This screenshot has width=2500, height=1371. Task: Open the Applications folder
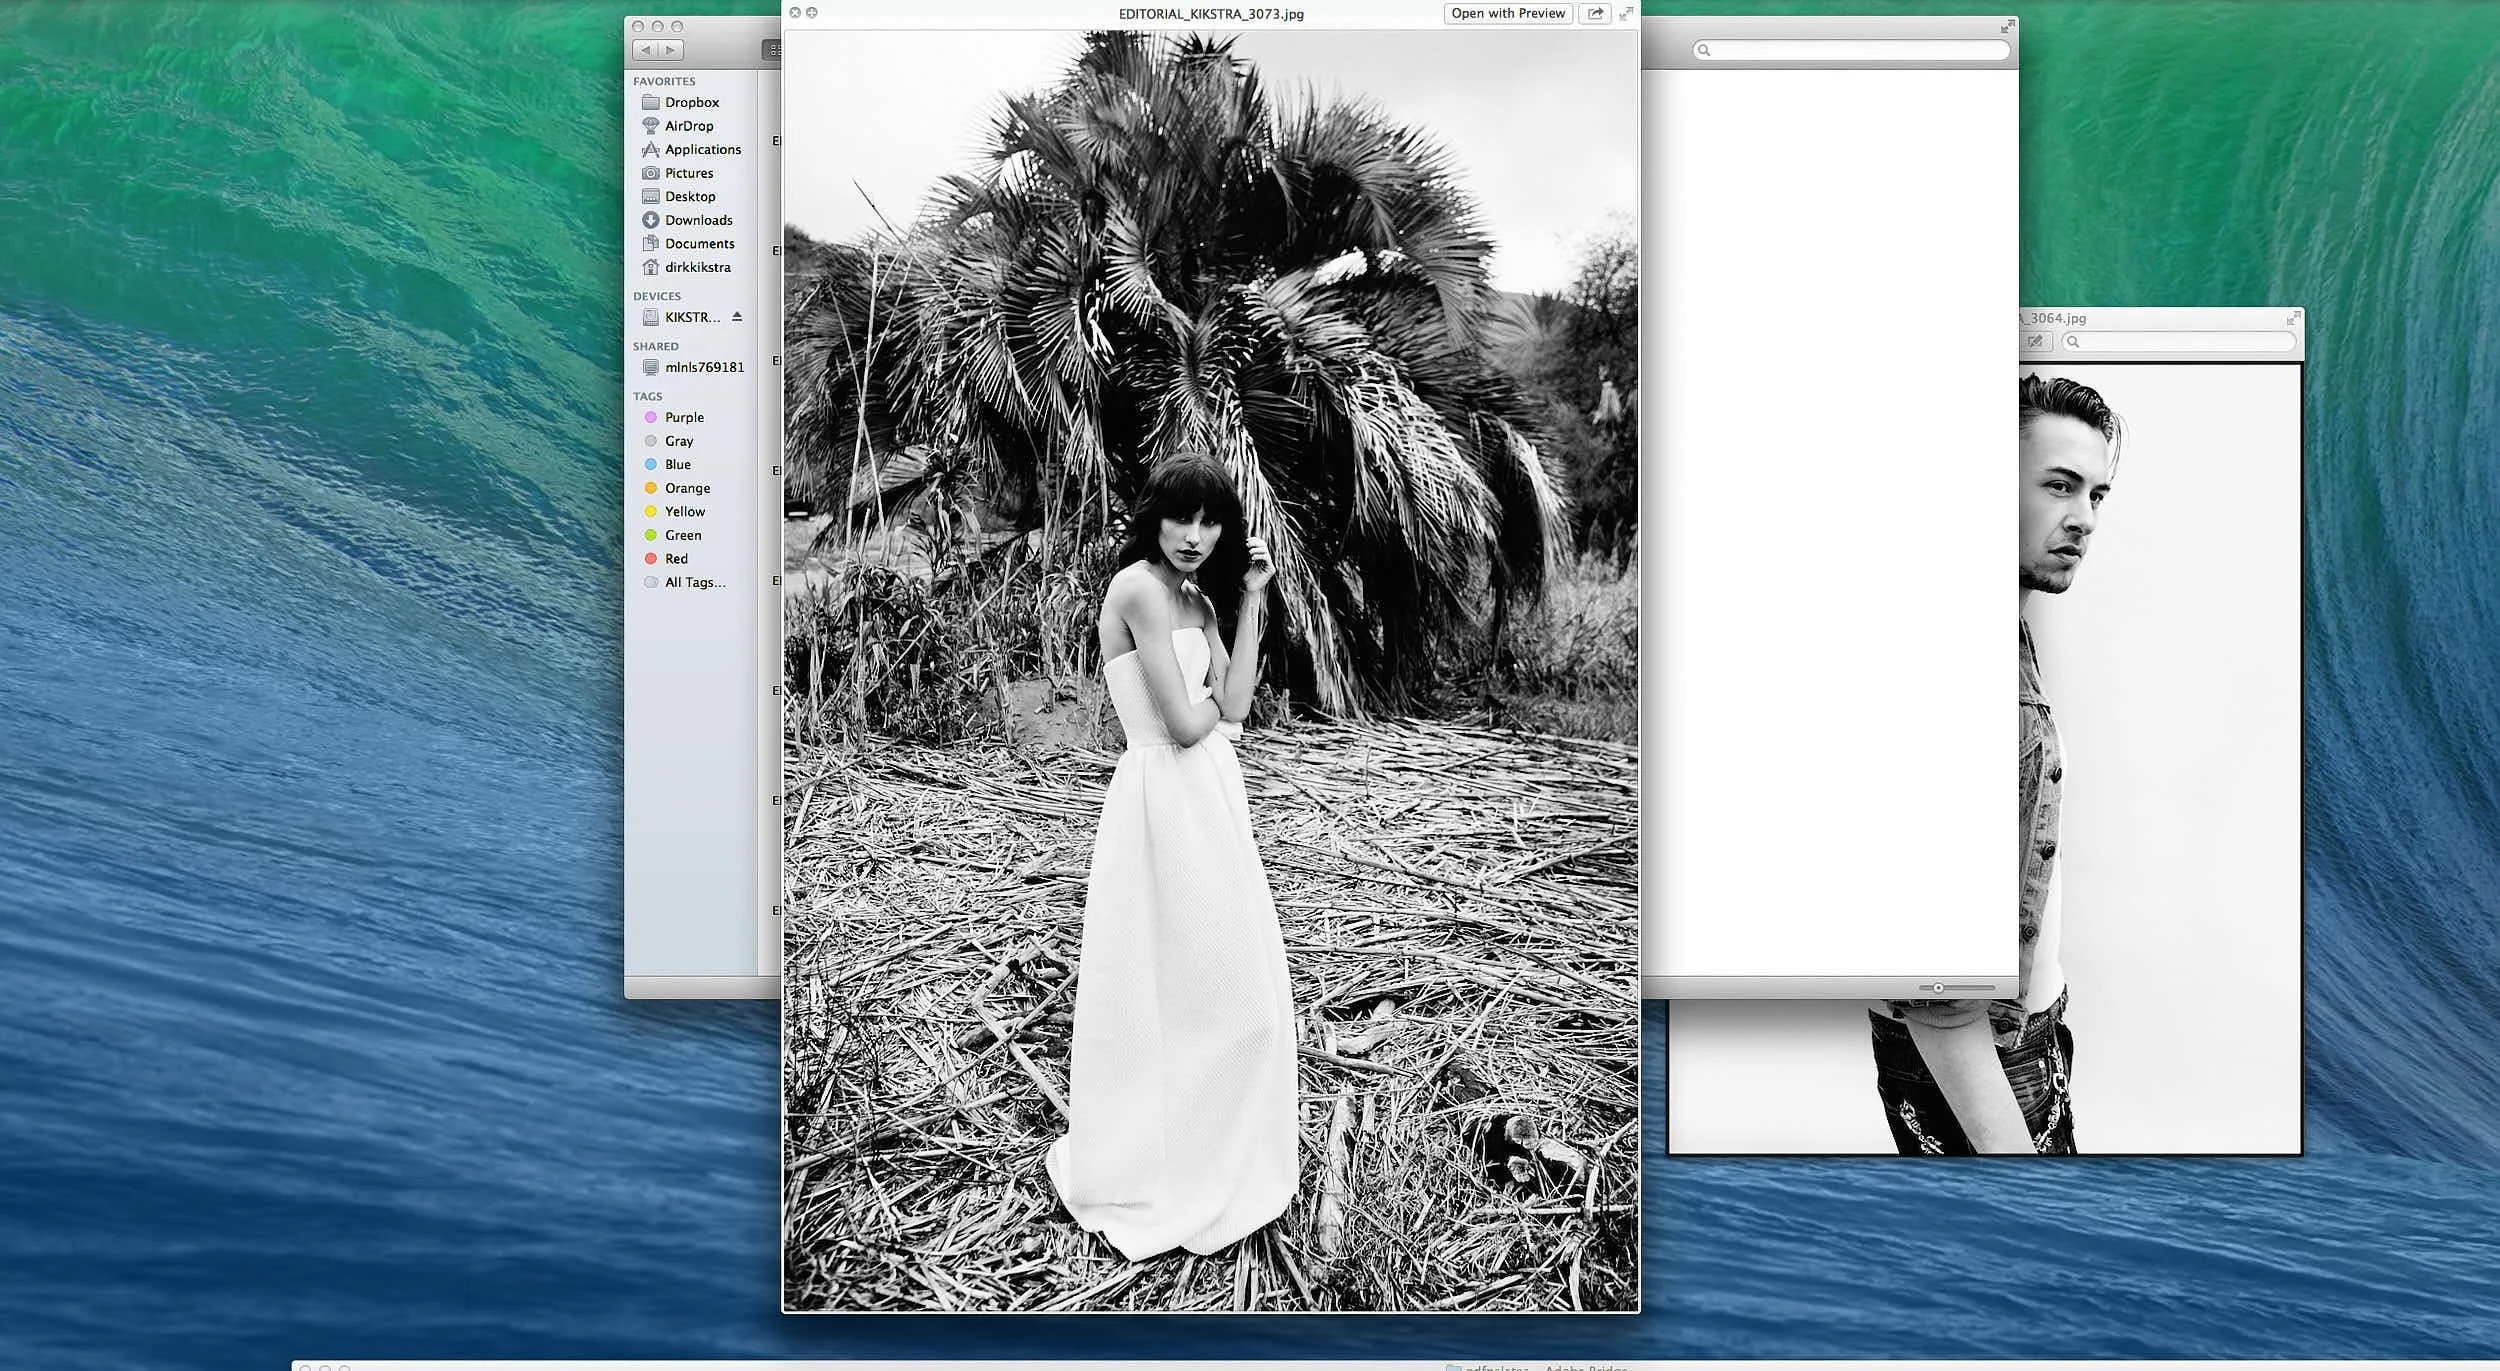tap(703, 149)
